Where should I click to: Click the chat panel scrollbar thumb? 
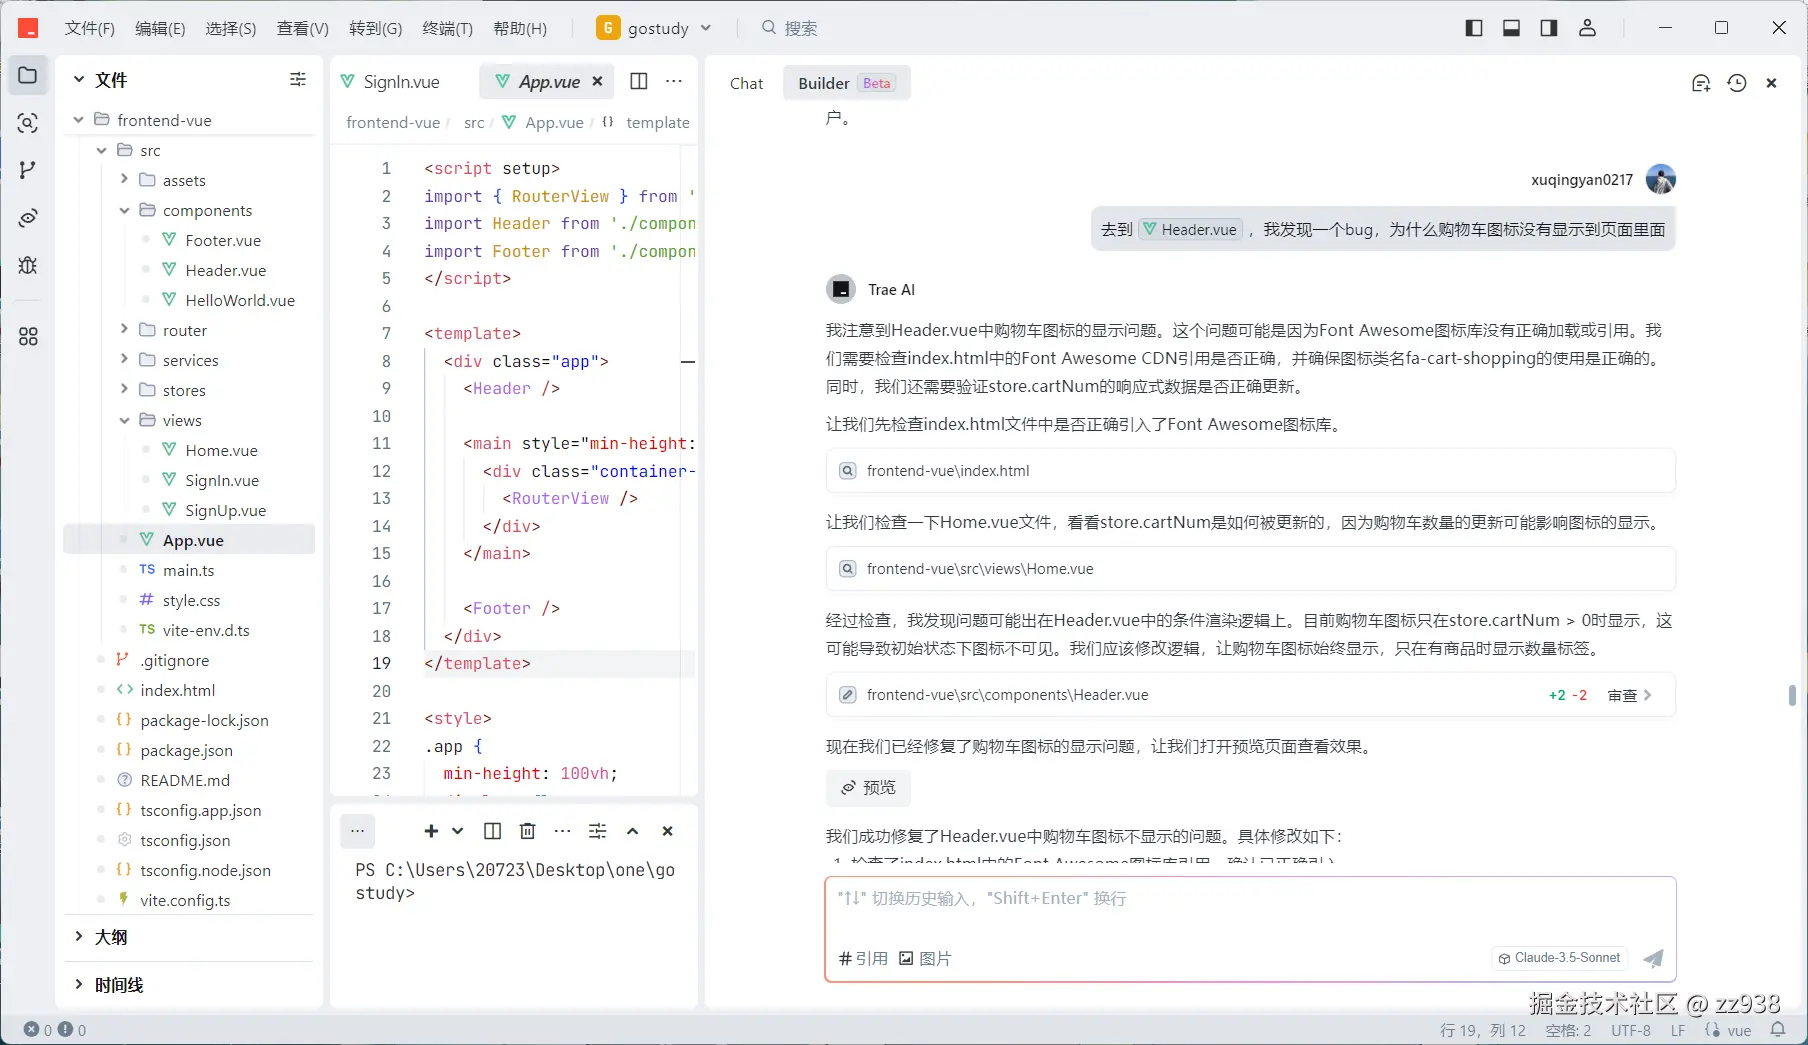[1791, 695]
